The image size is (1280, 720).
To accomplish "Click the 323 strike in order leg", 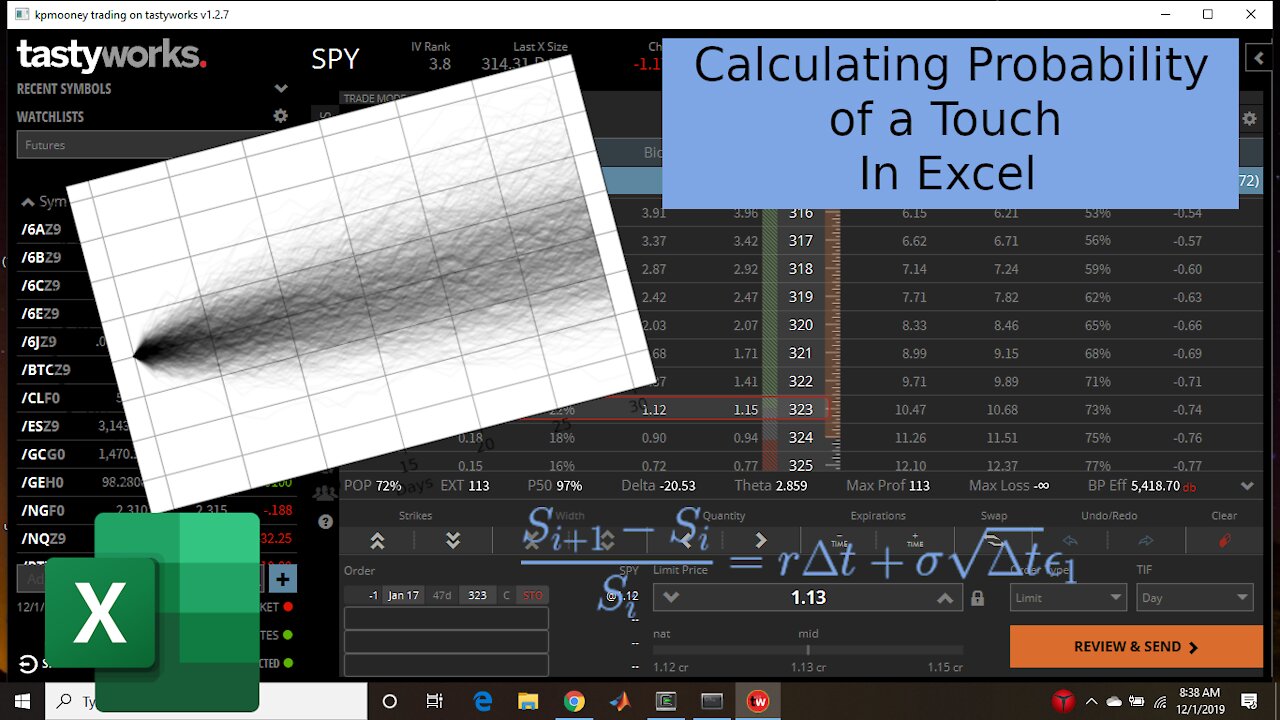I will (x=477, y=595).
